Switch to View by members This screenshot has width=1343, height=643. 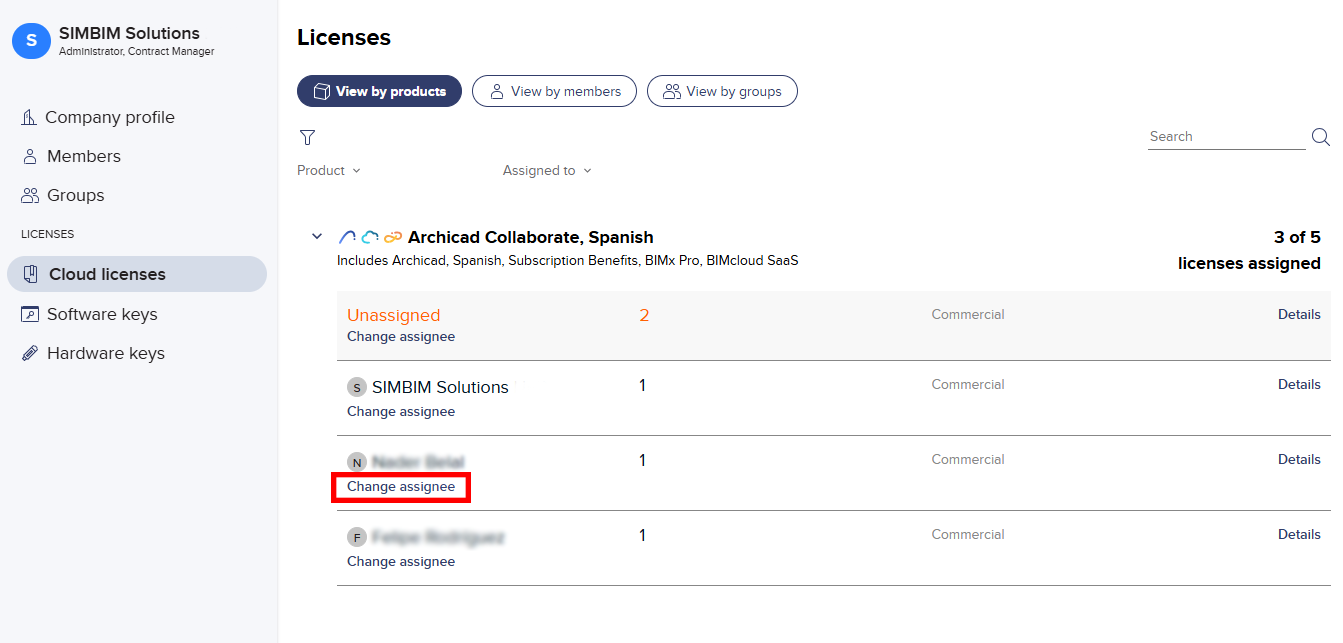(x=554, y=91)
